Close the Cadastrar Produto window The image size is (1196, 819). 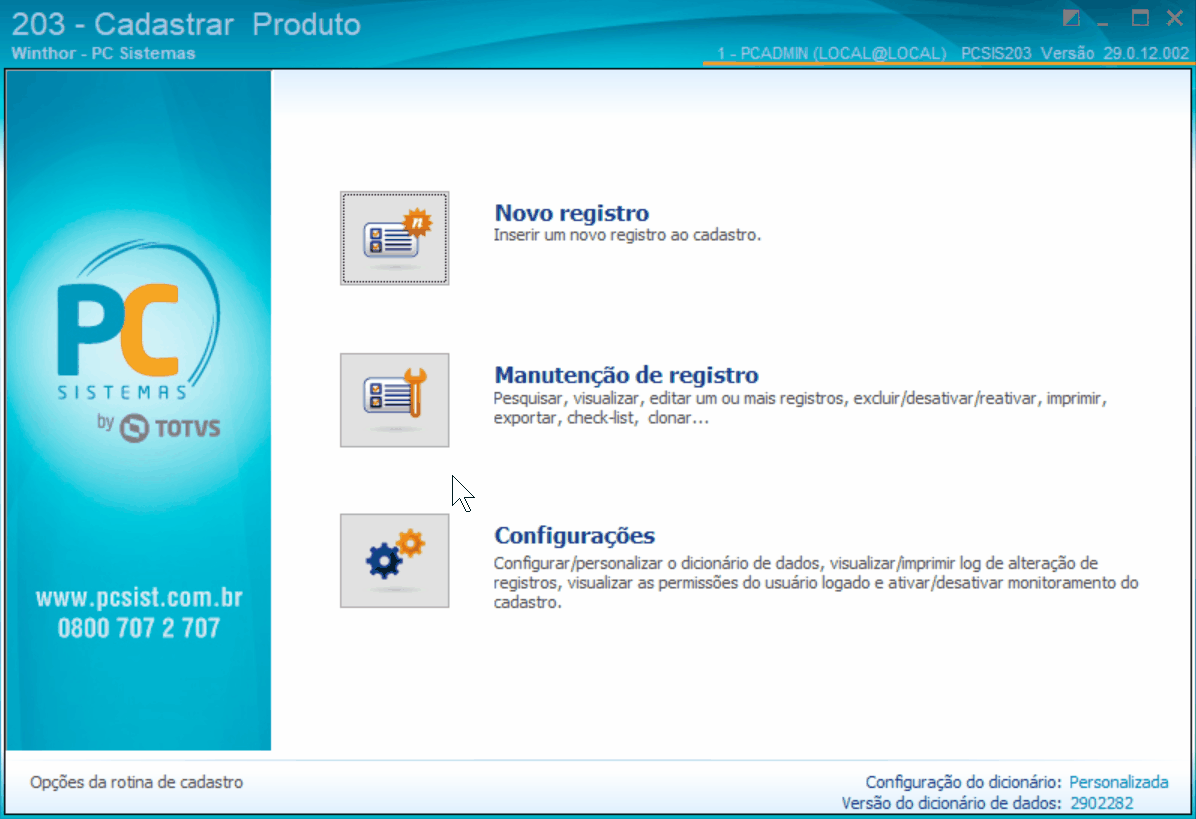[1175, 18]
